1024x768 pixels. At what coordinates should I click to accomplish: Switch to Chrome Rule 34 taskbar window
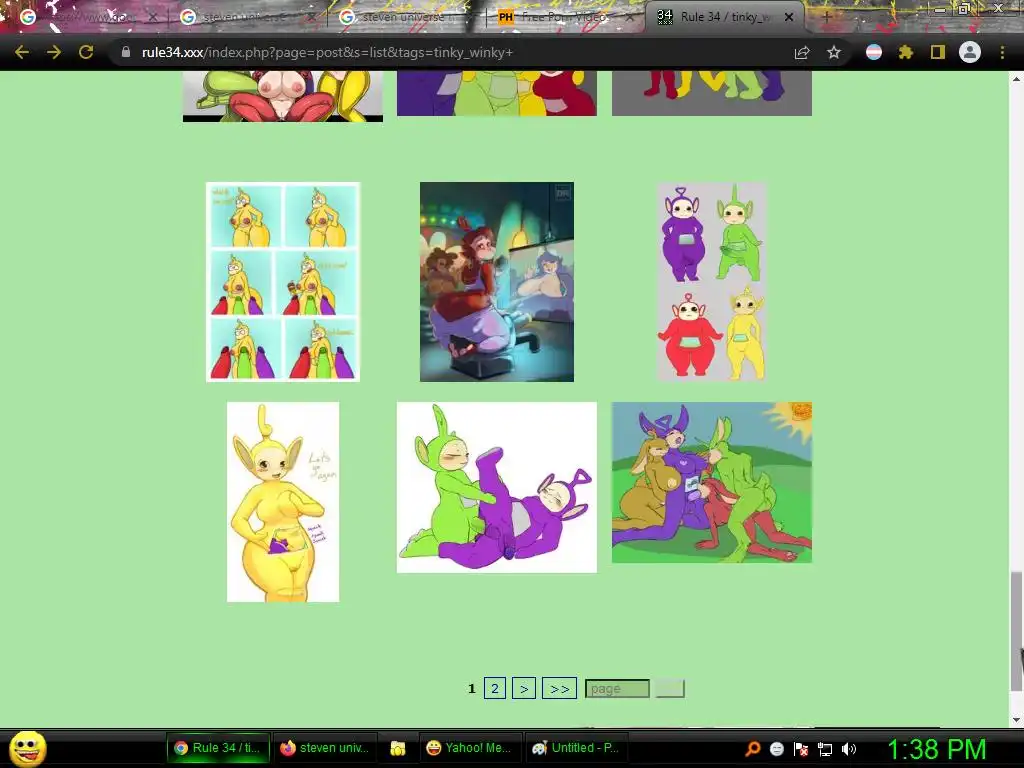pyautogui.click(x=218, y=748)
